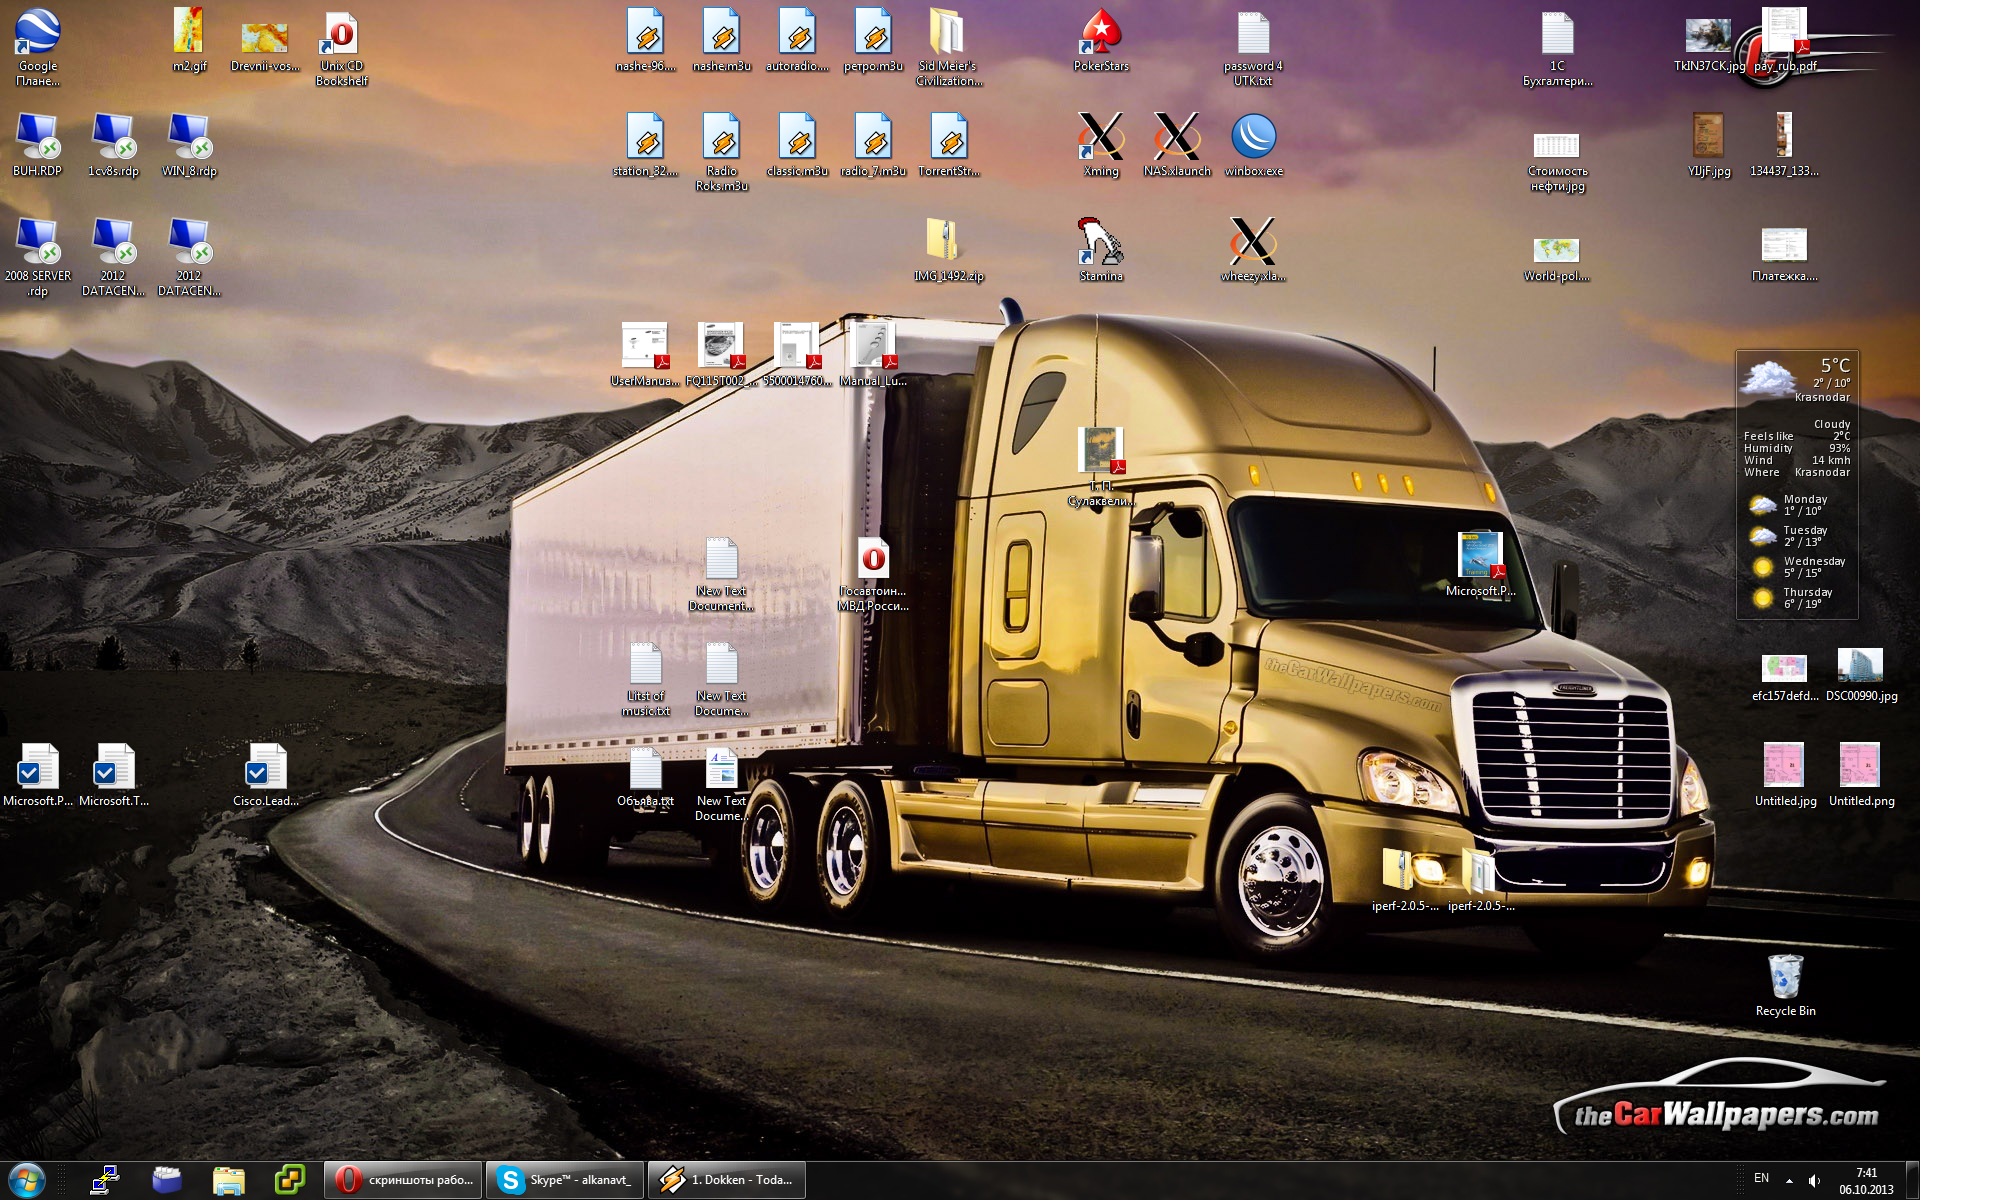Select the pay_rub.pdf file
Viewport: 2000px width, 1204px height.
(1785, 40)
